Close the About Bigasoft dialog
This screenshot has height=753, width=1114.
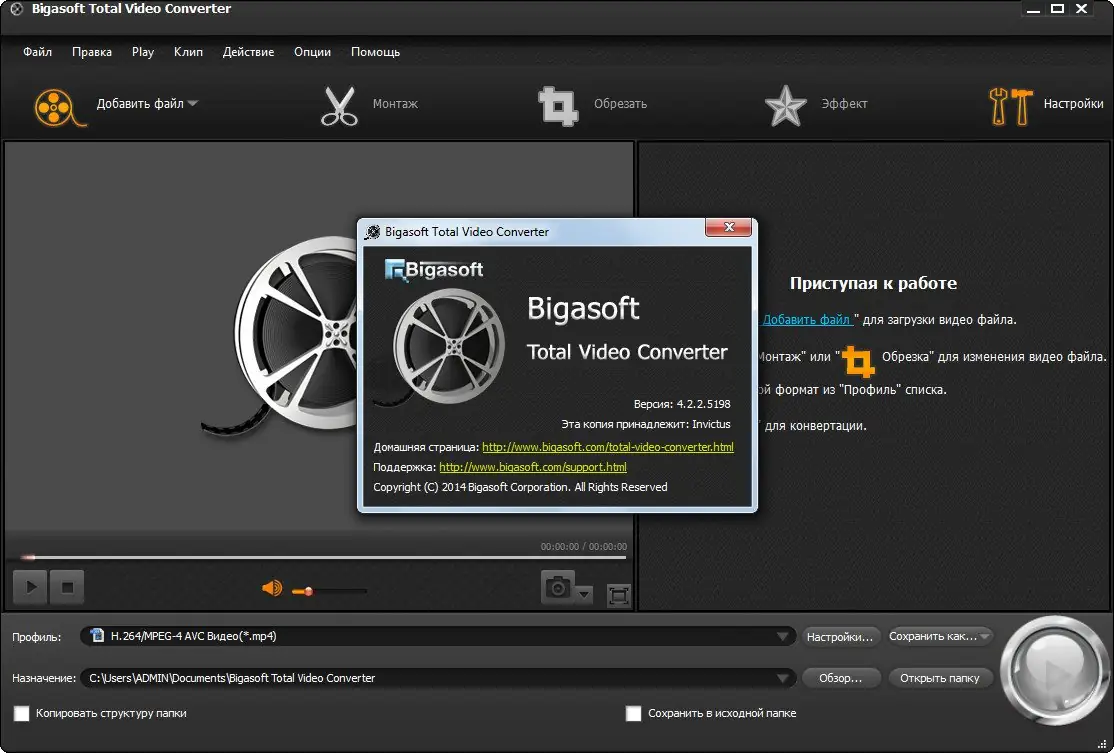728,227
